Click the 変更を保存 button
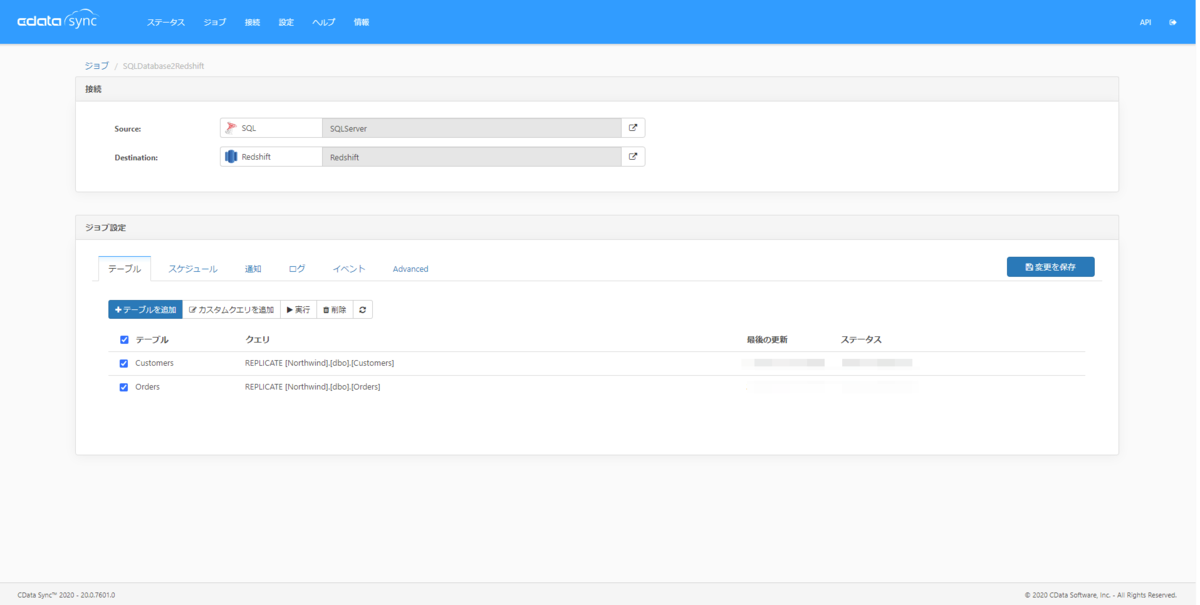The image size is (1200, 605). 1050,267
